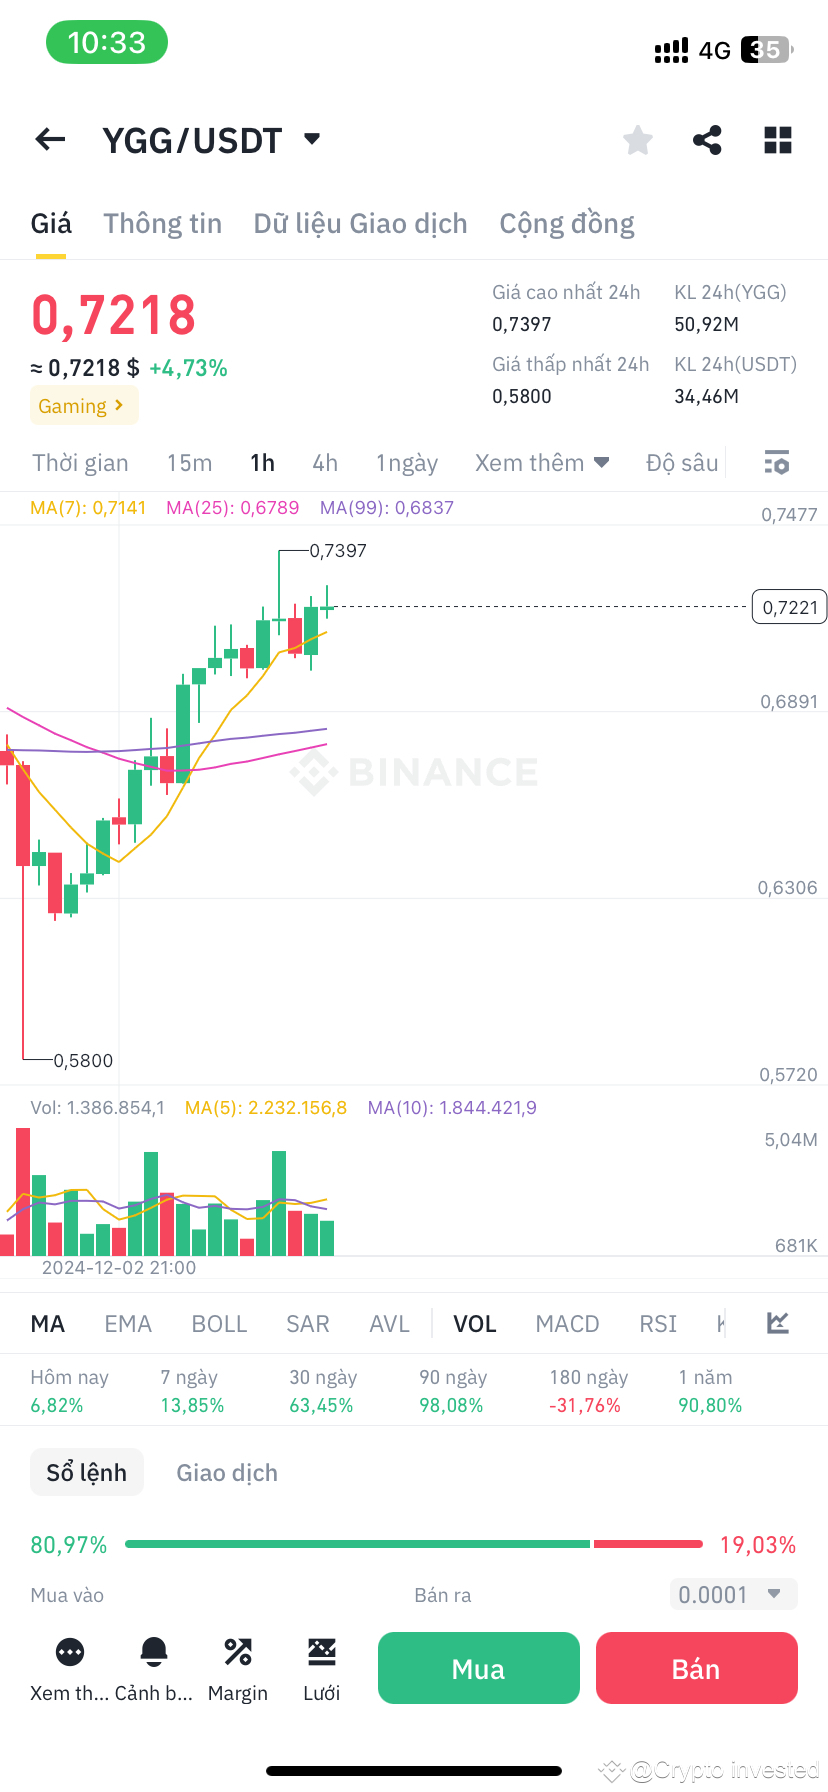Toggle the BOLL indicator

tap(219, 1323)
